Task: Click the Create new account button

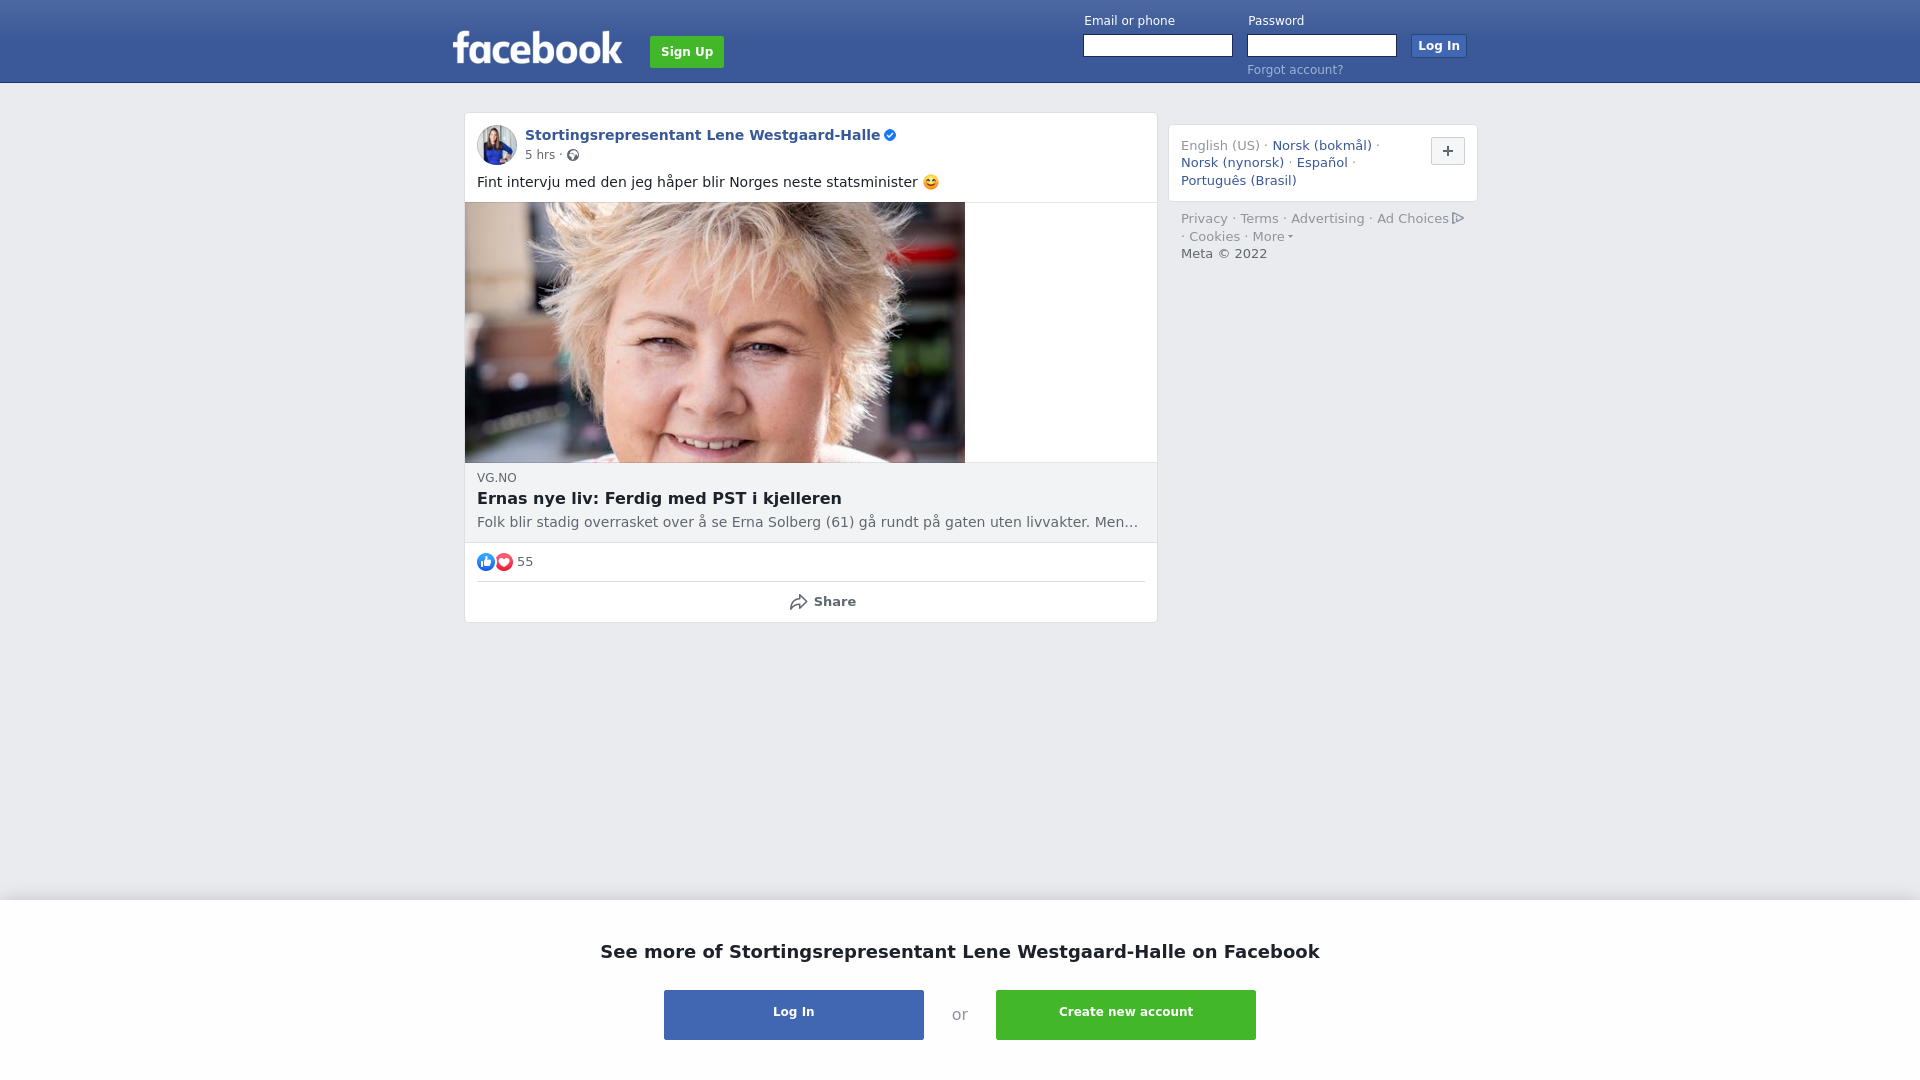Action: tap(1126, 1015)
